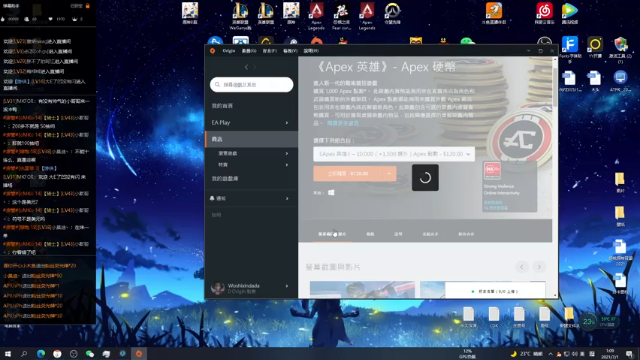
Task: Click the Windows Start button
Action: (7, 354)
